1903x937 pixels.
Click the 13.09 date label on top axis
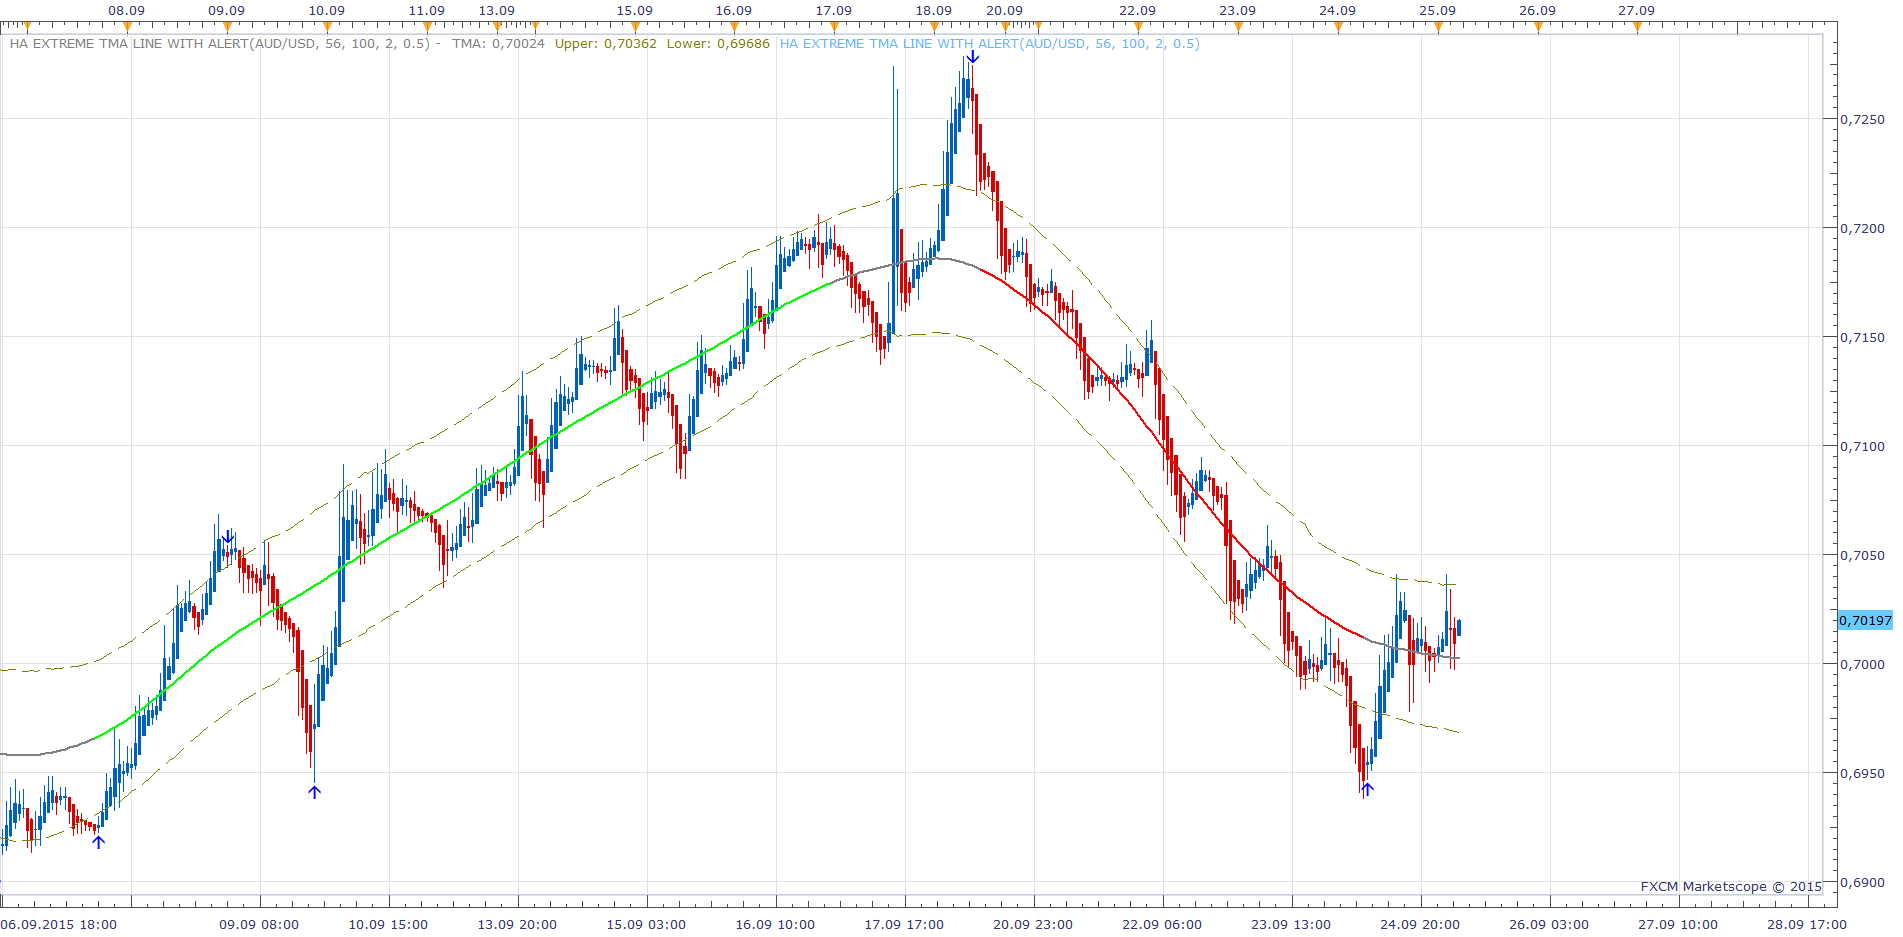coord(497,11)
